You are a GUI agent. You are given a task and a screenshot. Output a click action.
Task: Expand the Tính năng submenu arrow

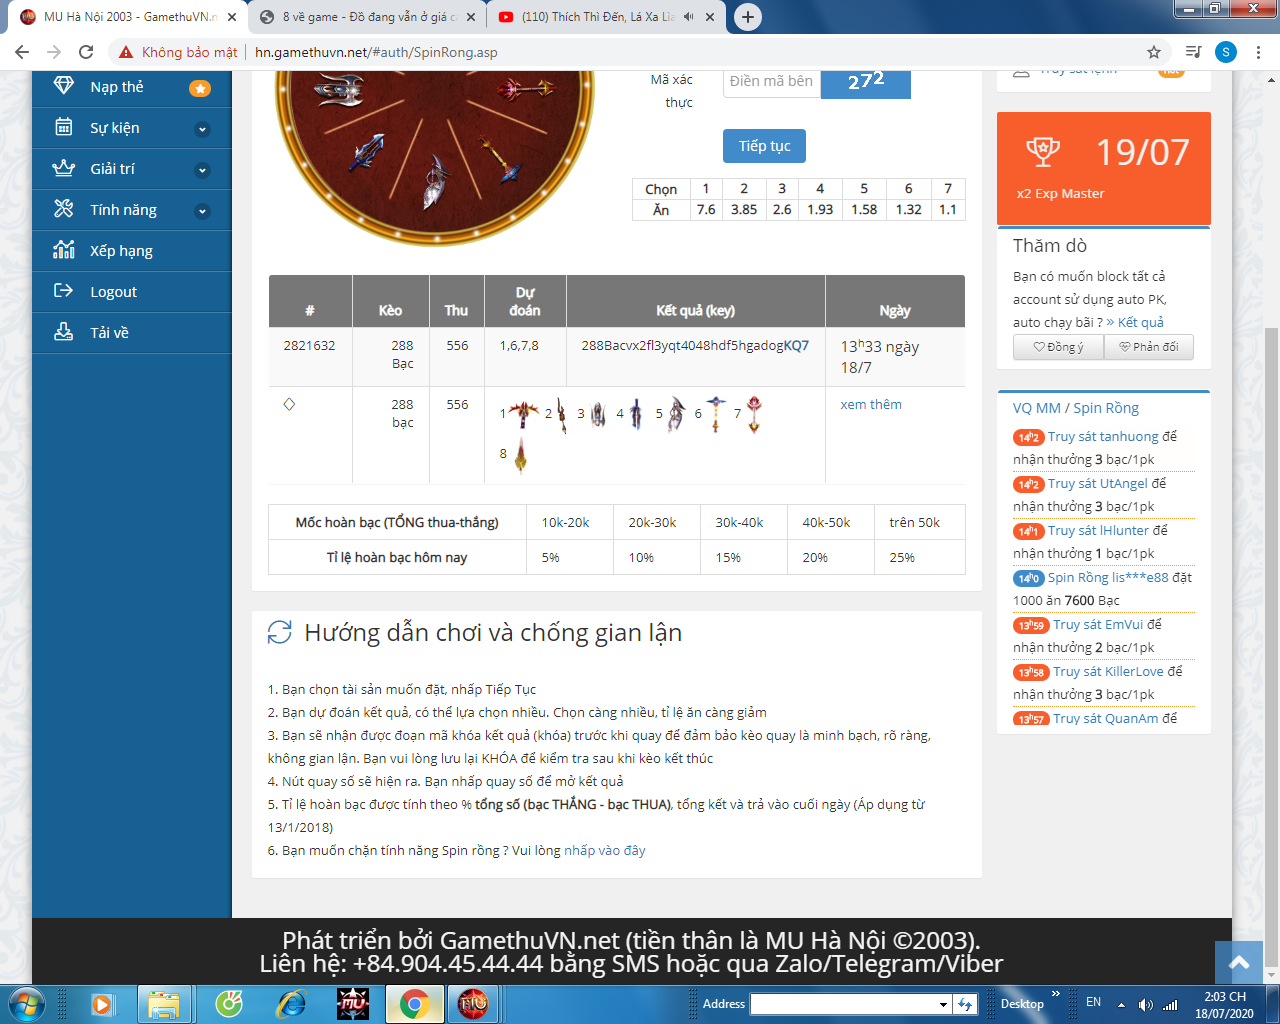pos(202,211)
